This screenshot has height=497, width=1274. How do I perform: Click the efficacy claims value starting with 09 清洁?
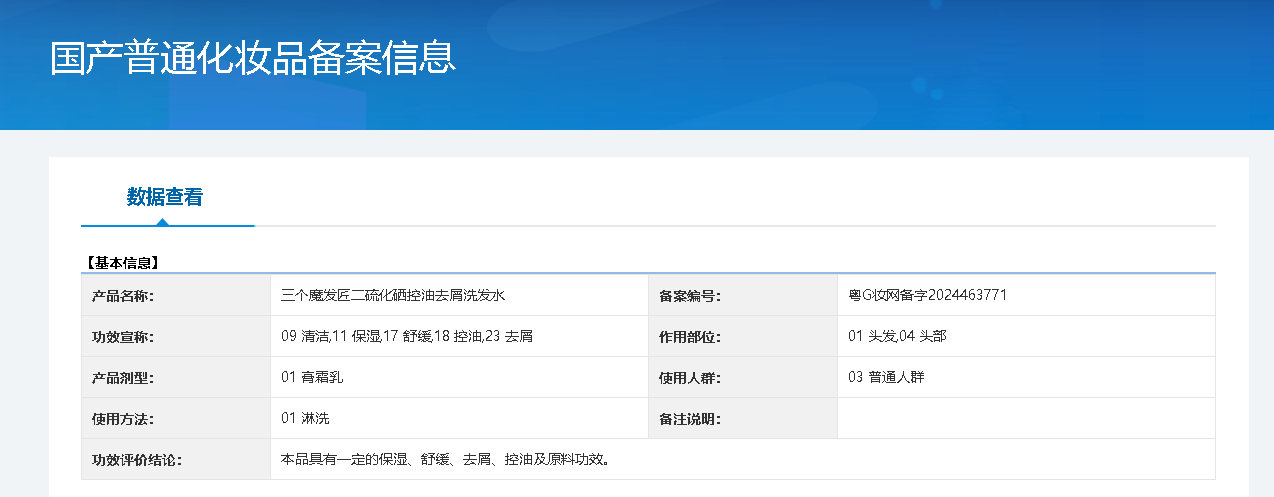click(x=407, y=336)
